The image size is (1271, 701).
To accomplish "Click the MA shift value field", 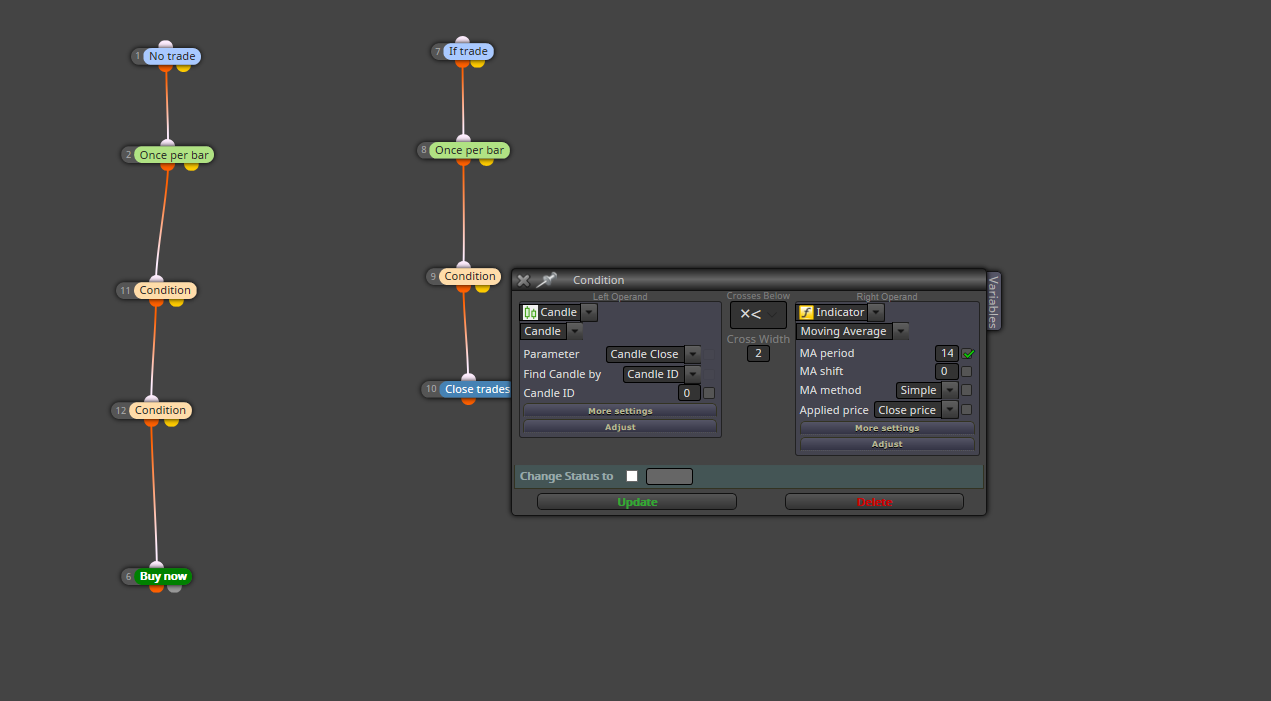I will click(x=947, y=371).
